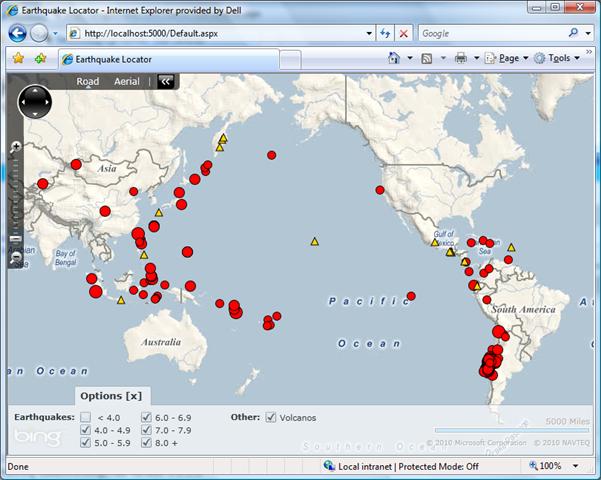This screenshot has width=601, height=480.
Task: Click the red Stop loading icon
Action: (x=403, y=33)
